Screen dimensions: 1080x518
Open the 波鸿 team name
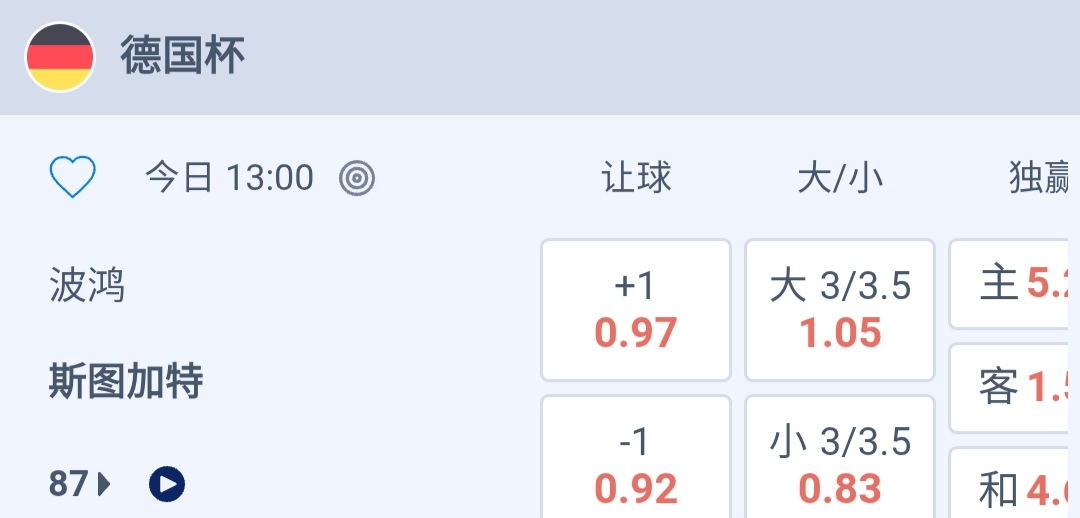88,286
